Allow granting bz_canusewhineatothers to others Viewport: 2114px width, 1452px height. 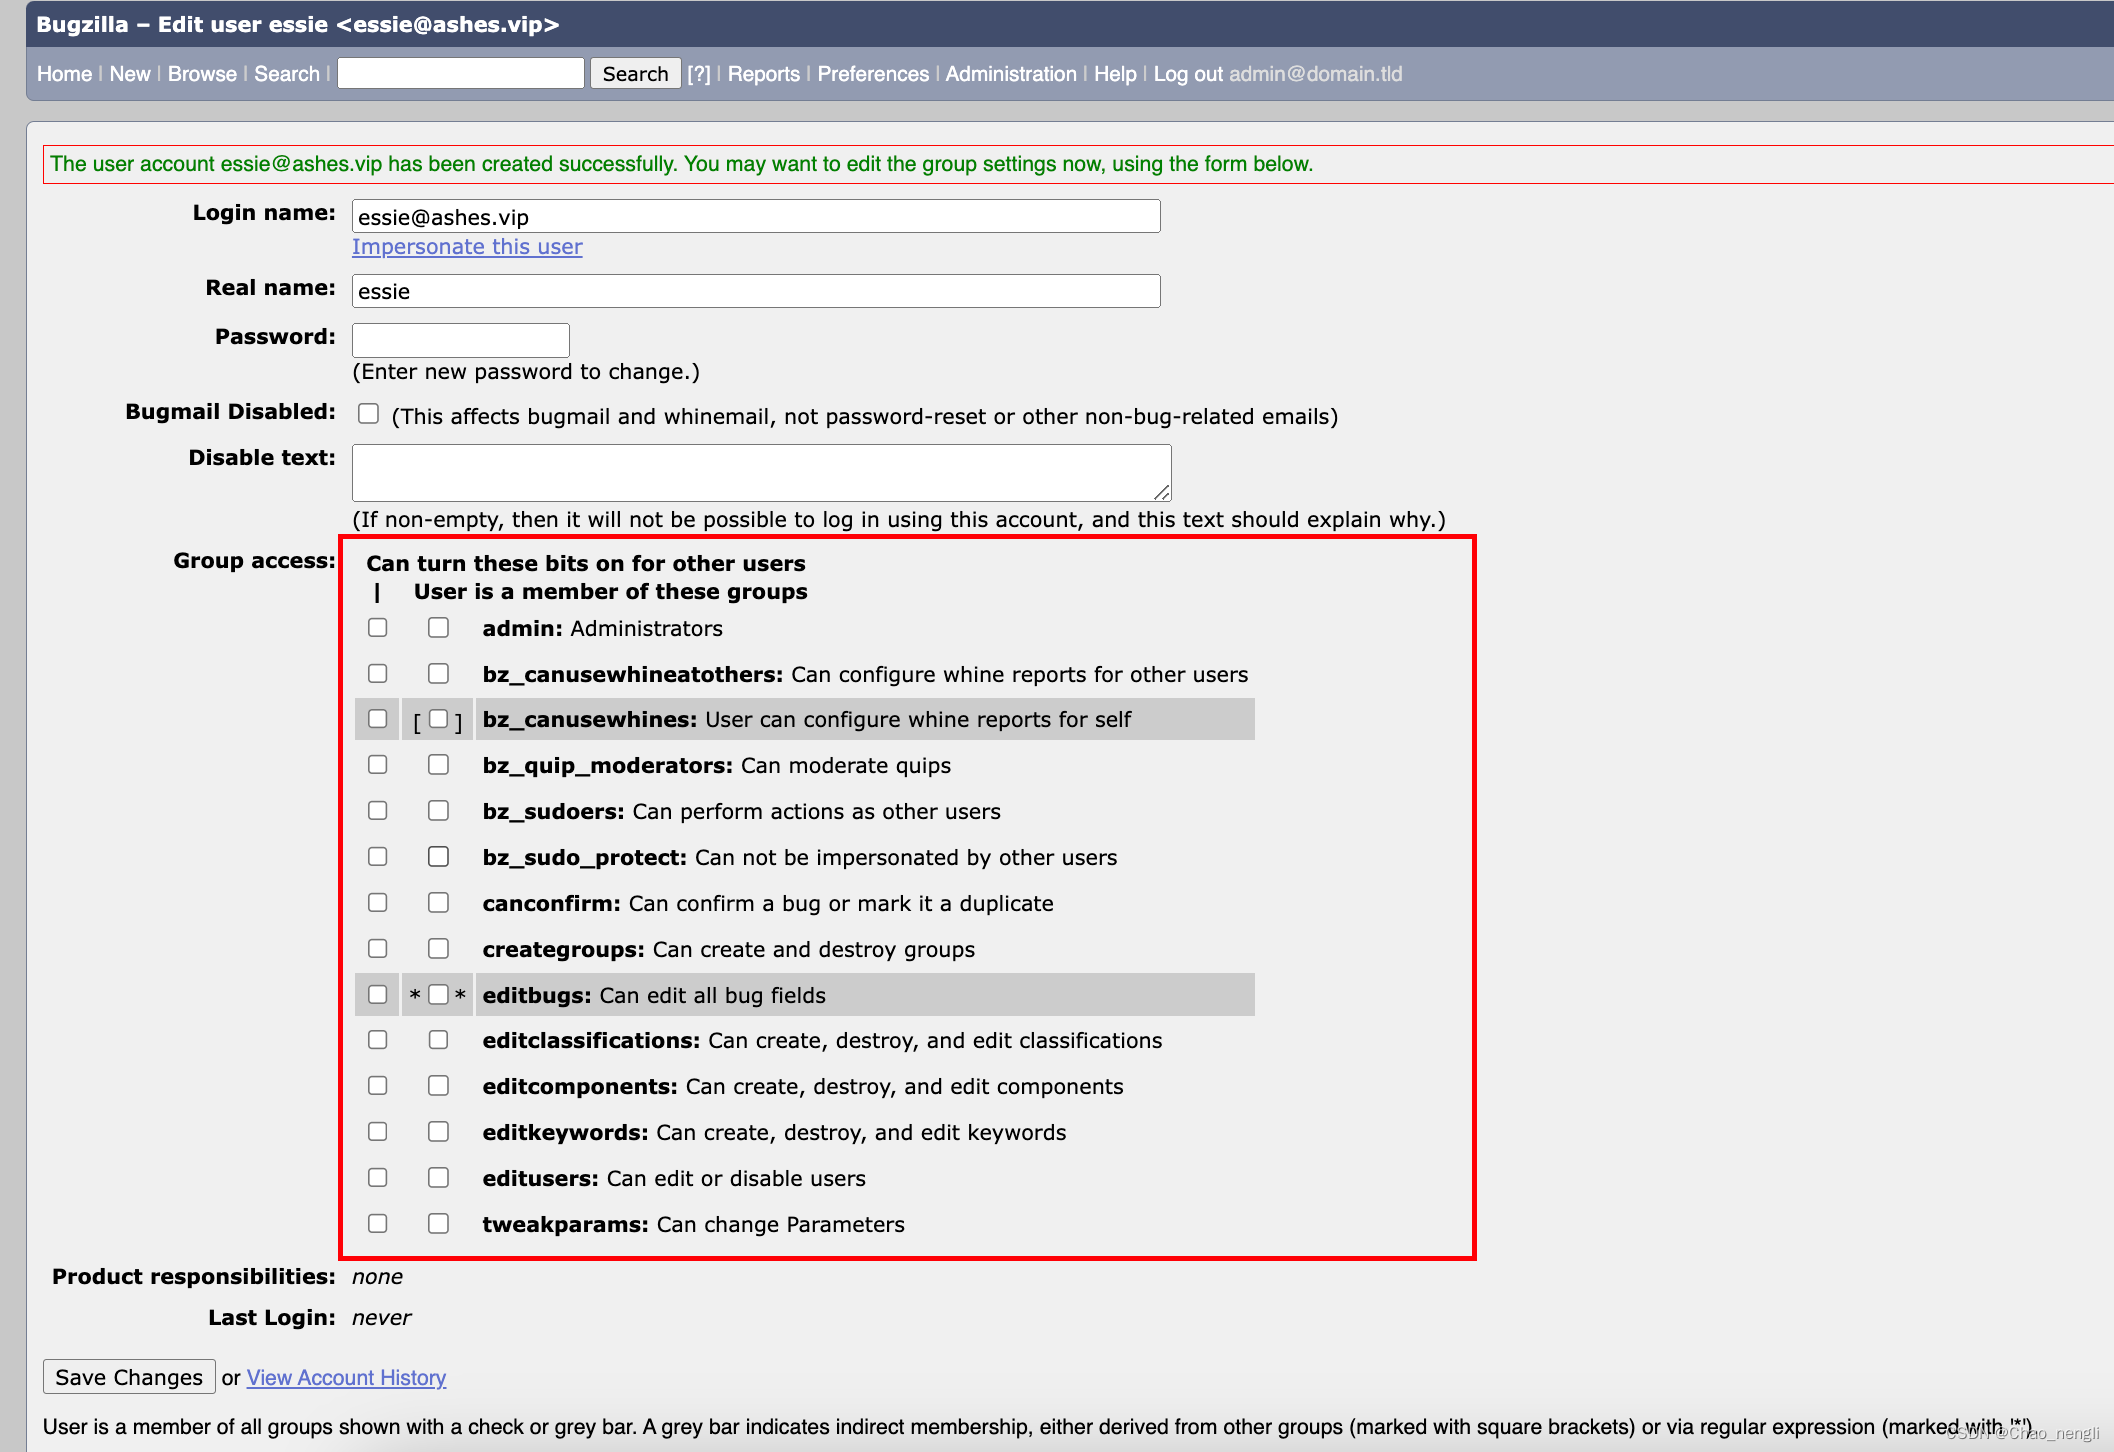[x=378, y=674]
